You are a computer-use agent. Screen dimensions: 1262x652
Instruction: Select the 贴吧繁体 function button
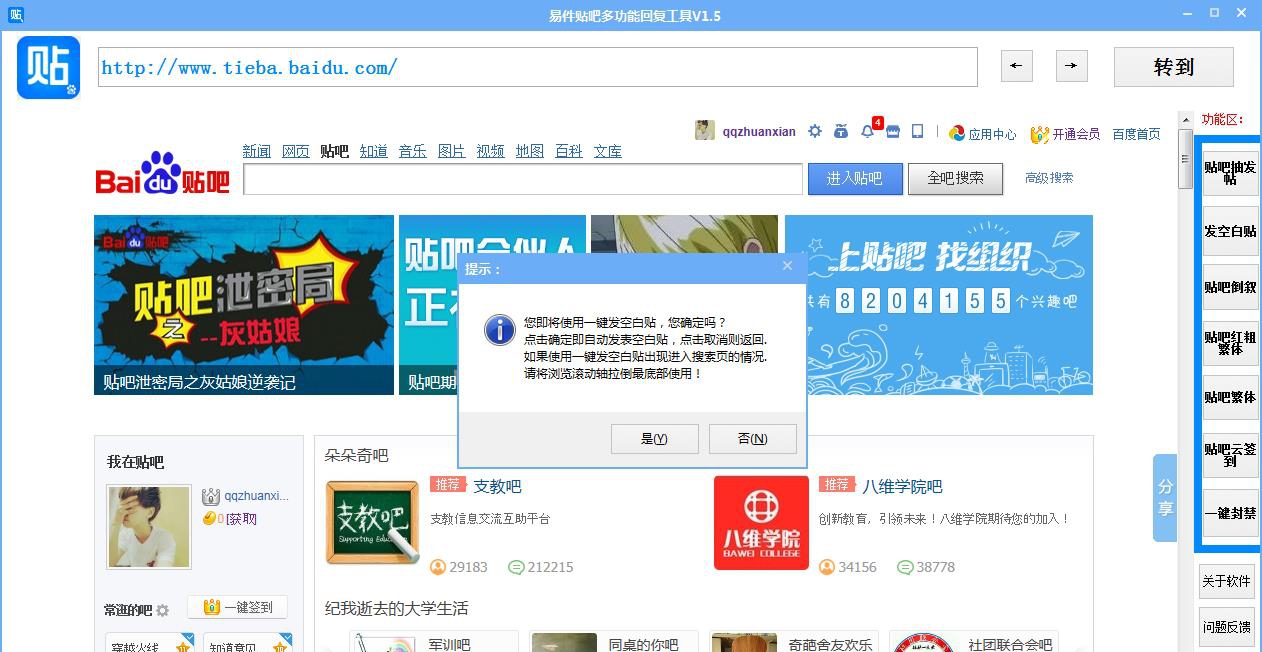tap(1230, 397)
